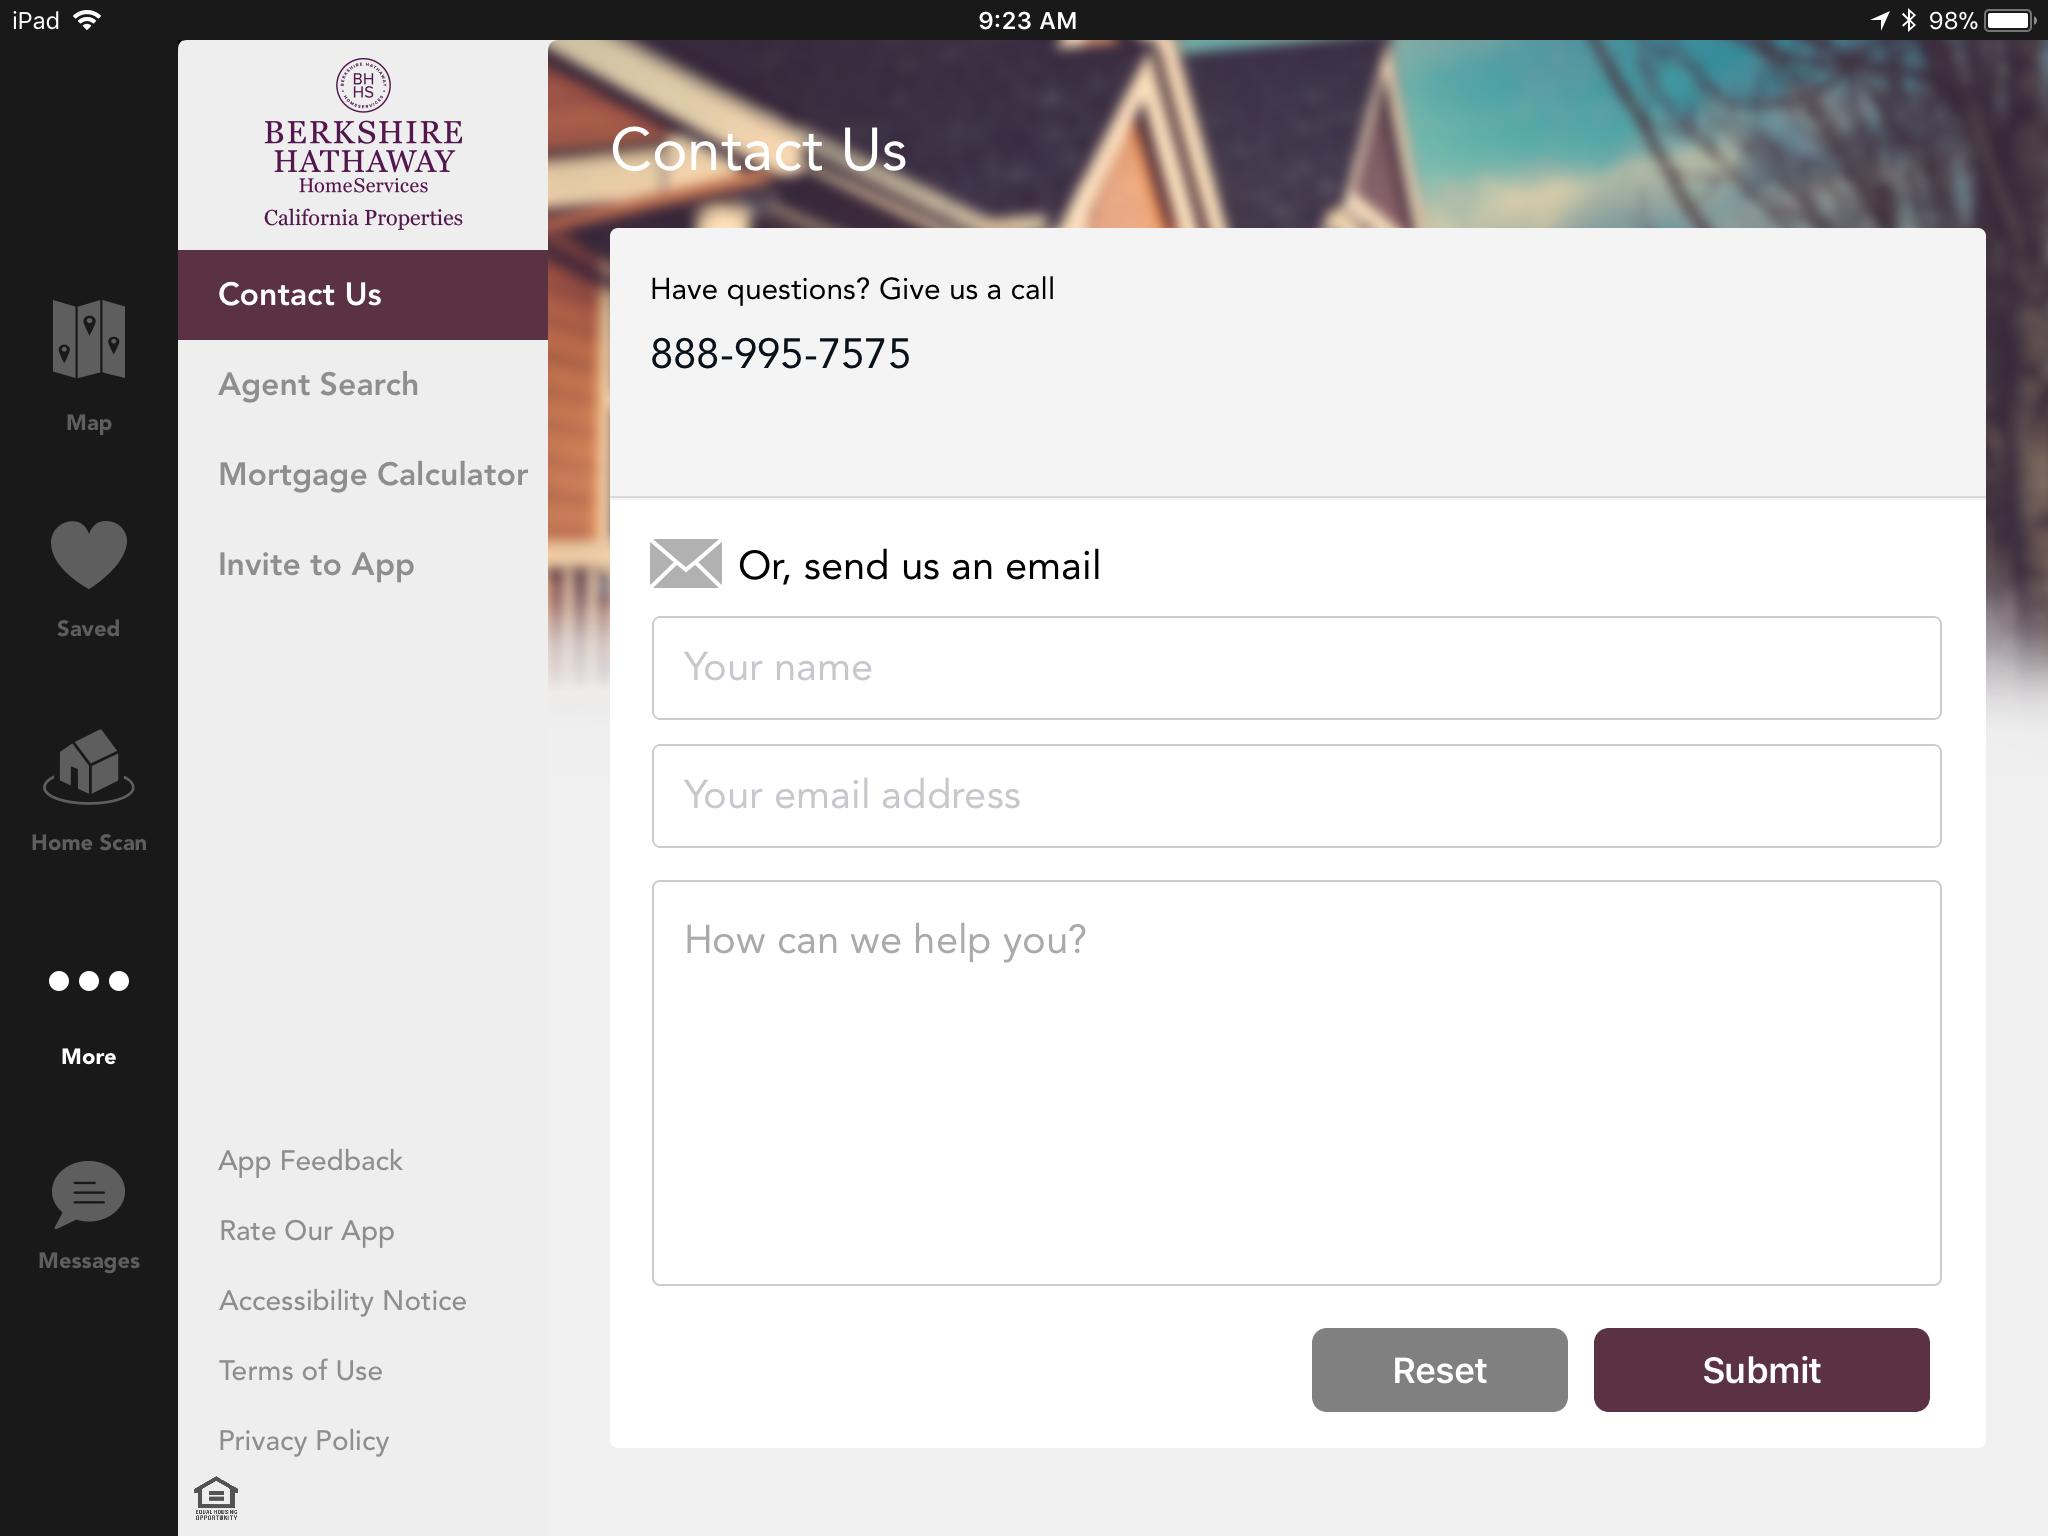Viewport: 2048px width, 1536px height.
Task: Open the Rate Our App link
Action: 307,1231
